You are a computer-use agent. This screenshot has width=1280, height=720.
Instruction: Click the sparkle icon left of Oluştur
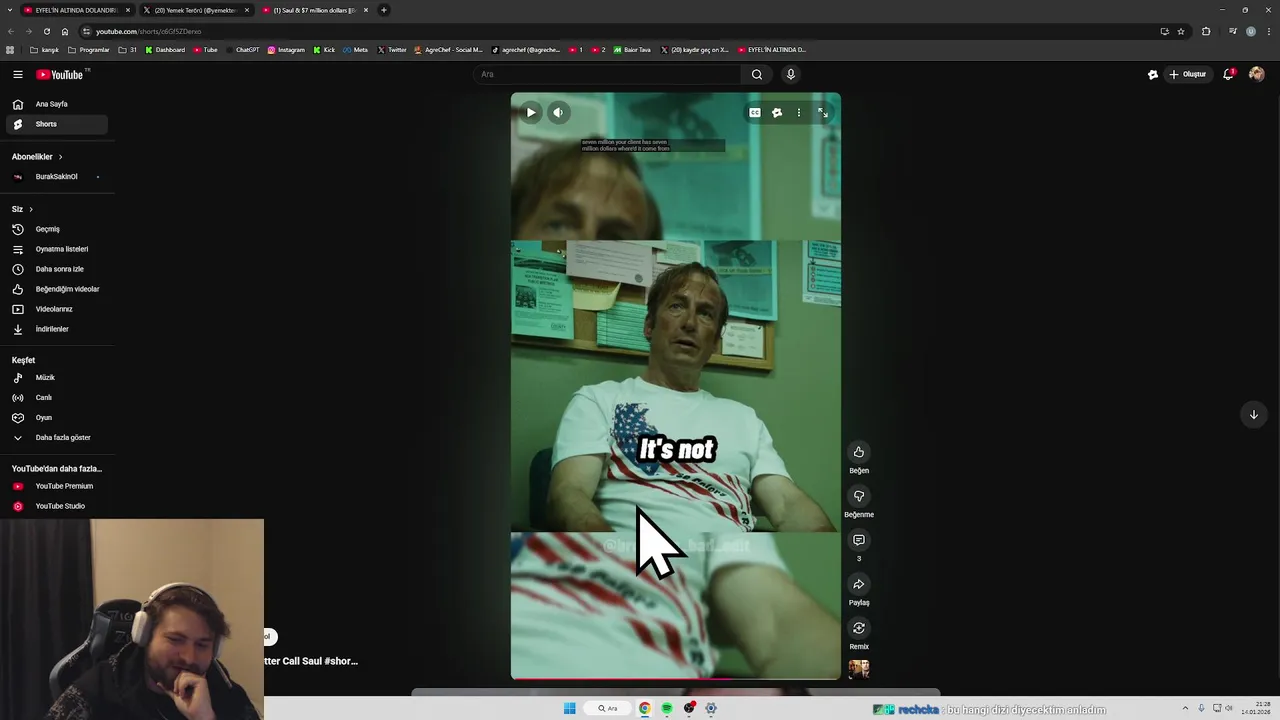coord(1153,74)
